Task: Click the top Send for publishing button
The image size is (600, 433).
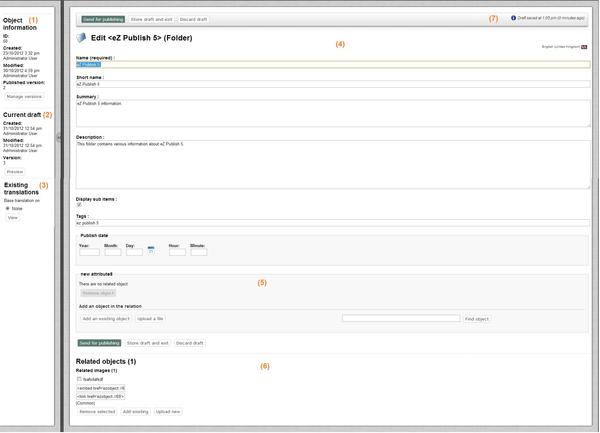Action: [x=103, y=19]
